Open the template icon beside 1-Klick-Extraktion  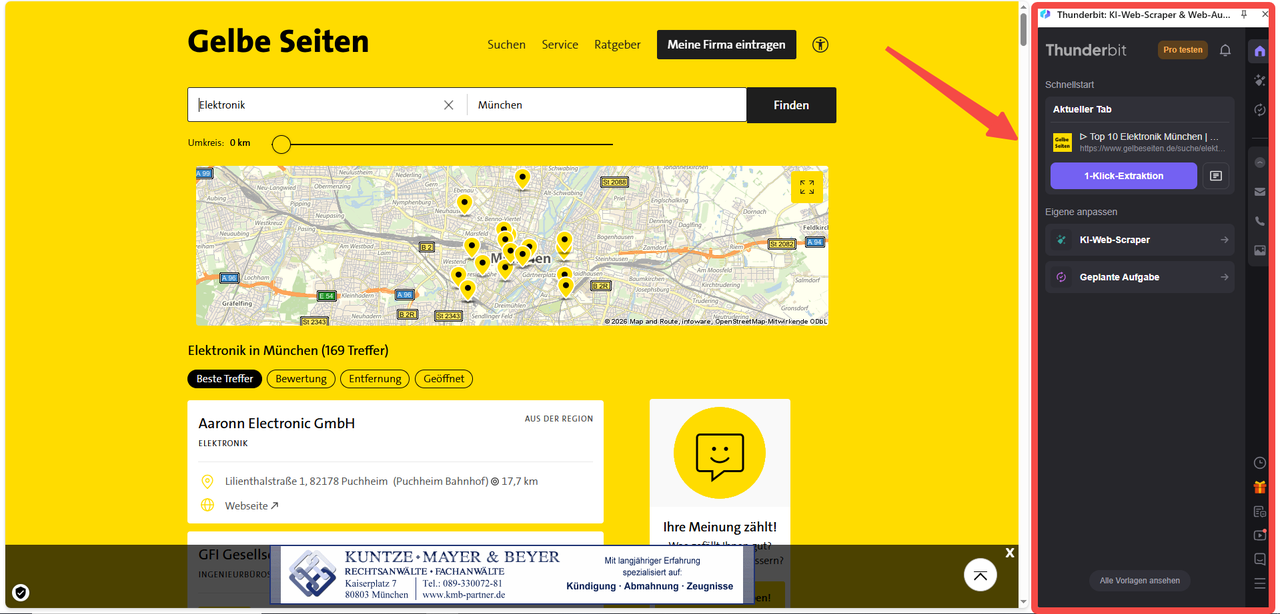(x=1215, y=176)
